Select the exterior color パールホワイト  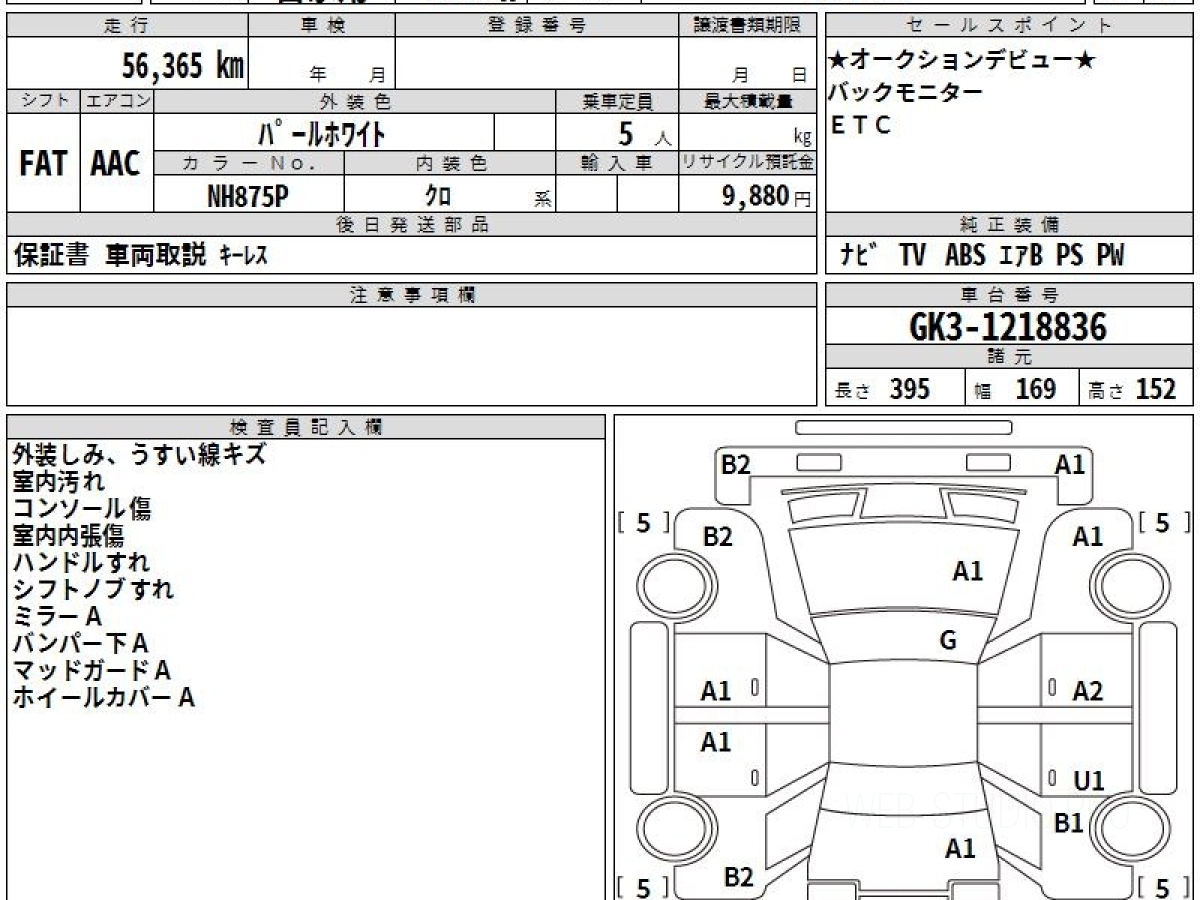click(x=322, y=132)
